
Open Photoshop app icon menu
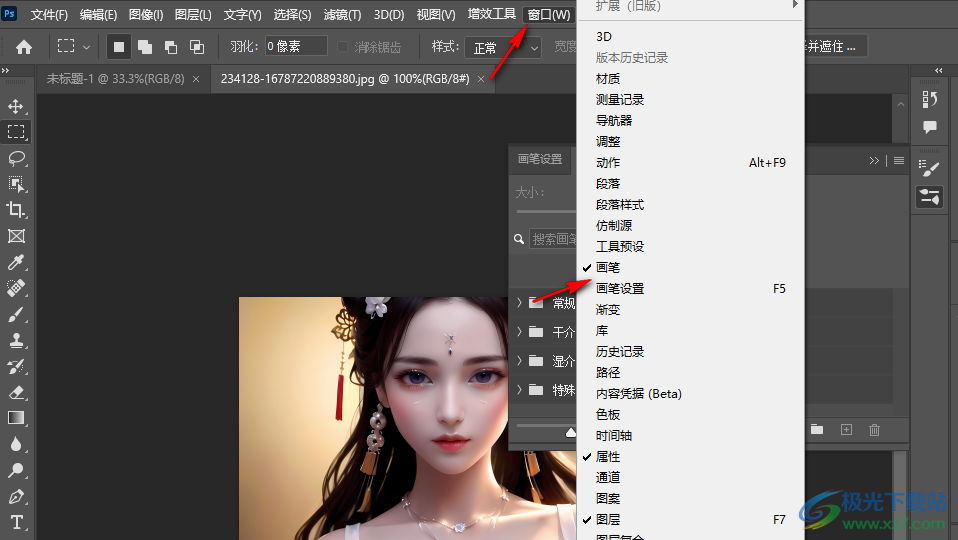coord(10,13)
